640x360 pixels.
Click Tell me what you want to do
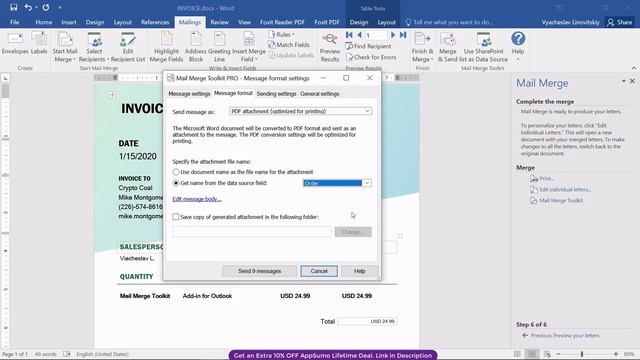pos(449,22)
